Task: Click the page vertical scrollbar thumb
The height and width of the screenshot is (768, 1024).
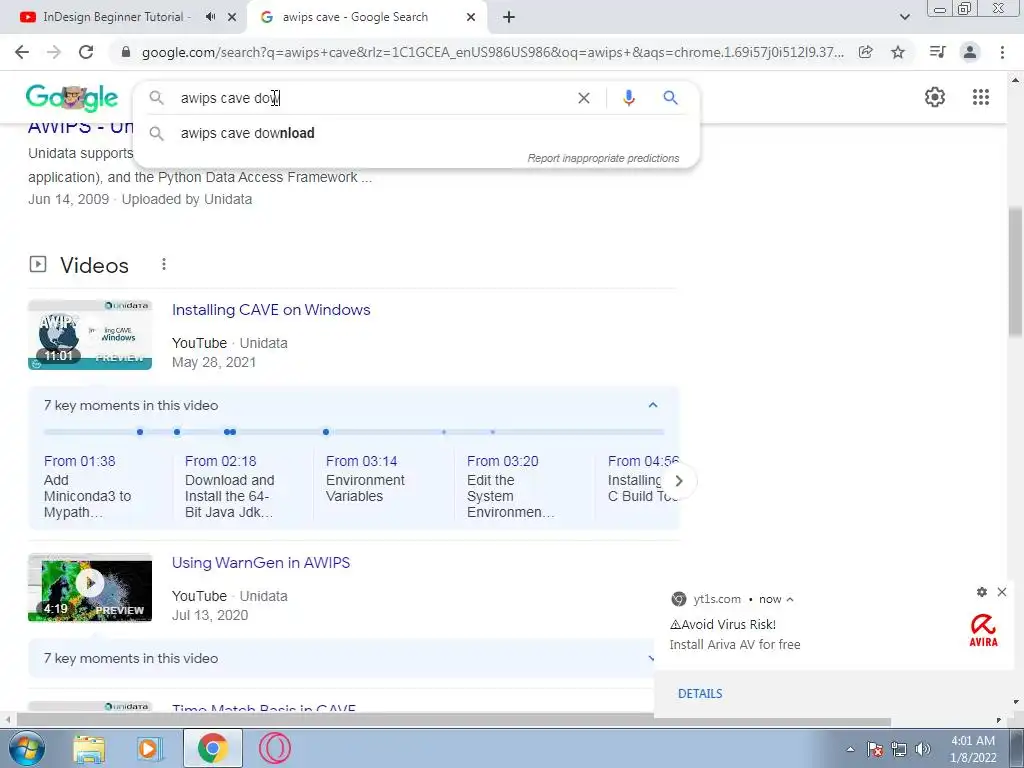Action: click(1016, 274)
